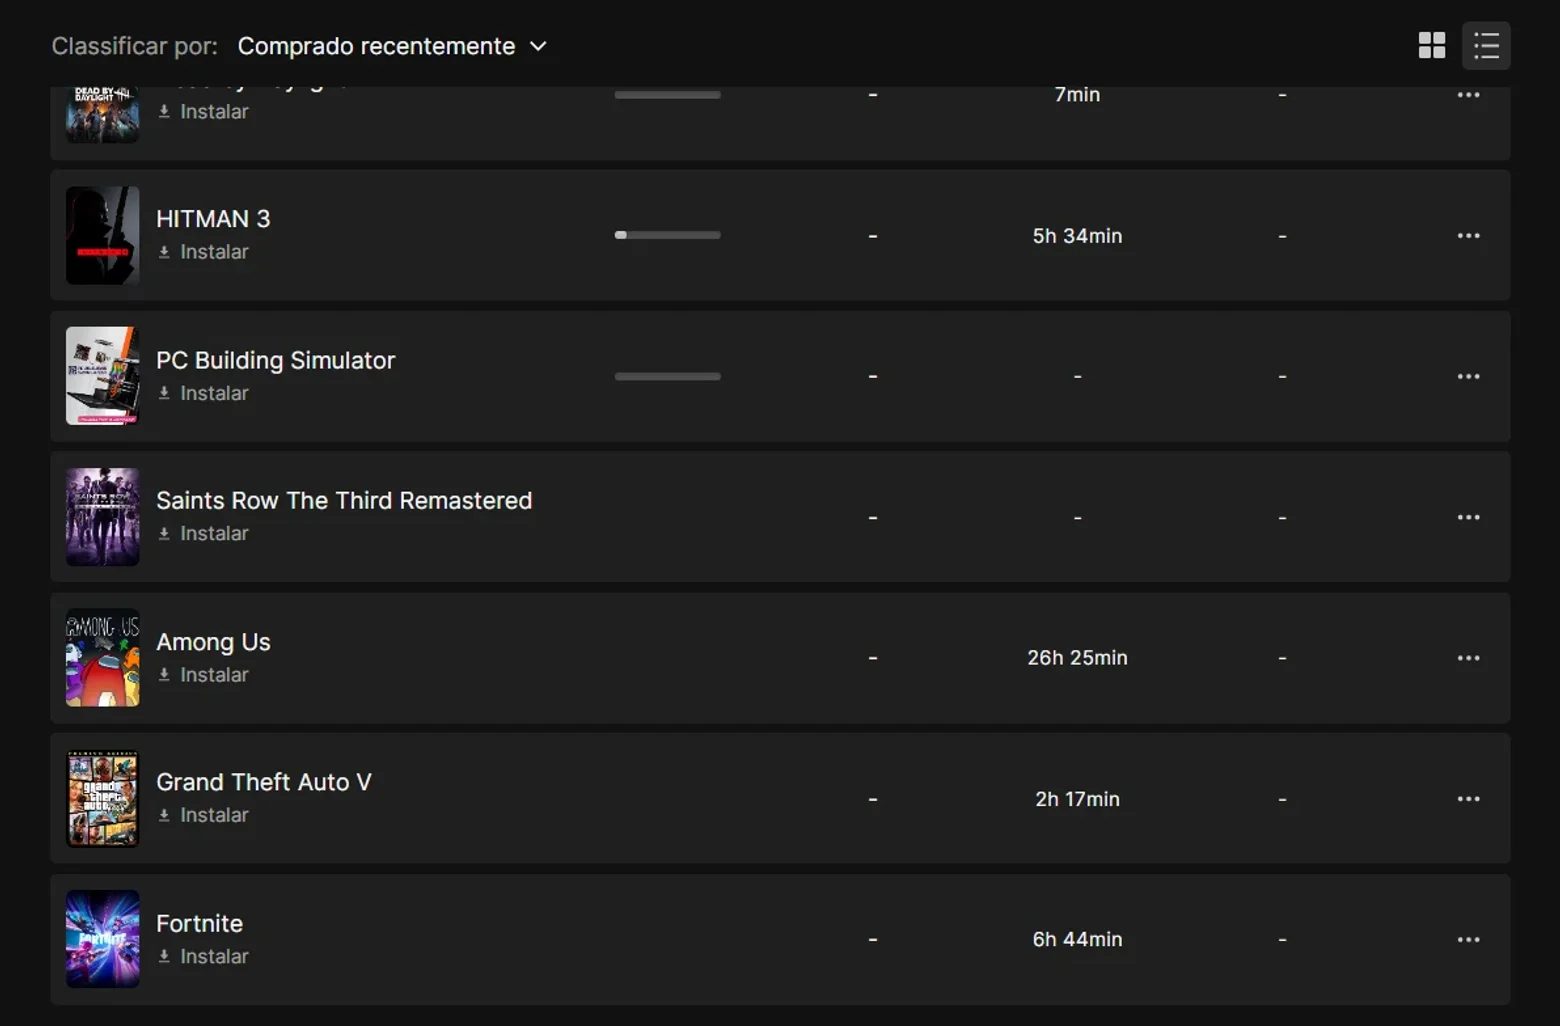Open more options for Among Us
Viewport: 1560px width, 1026px height.
click(1468, 658)
